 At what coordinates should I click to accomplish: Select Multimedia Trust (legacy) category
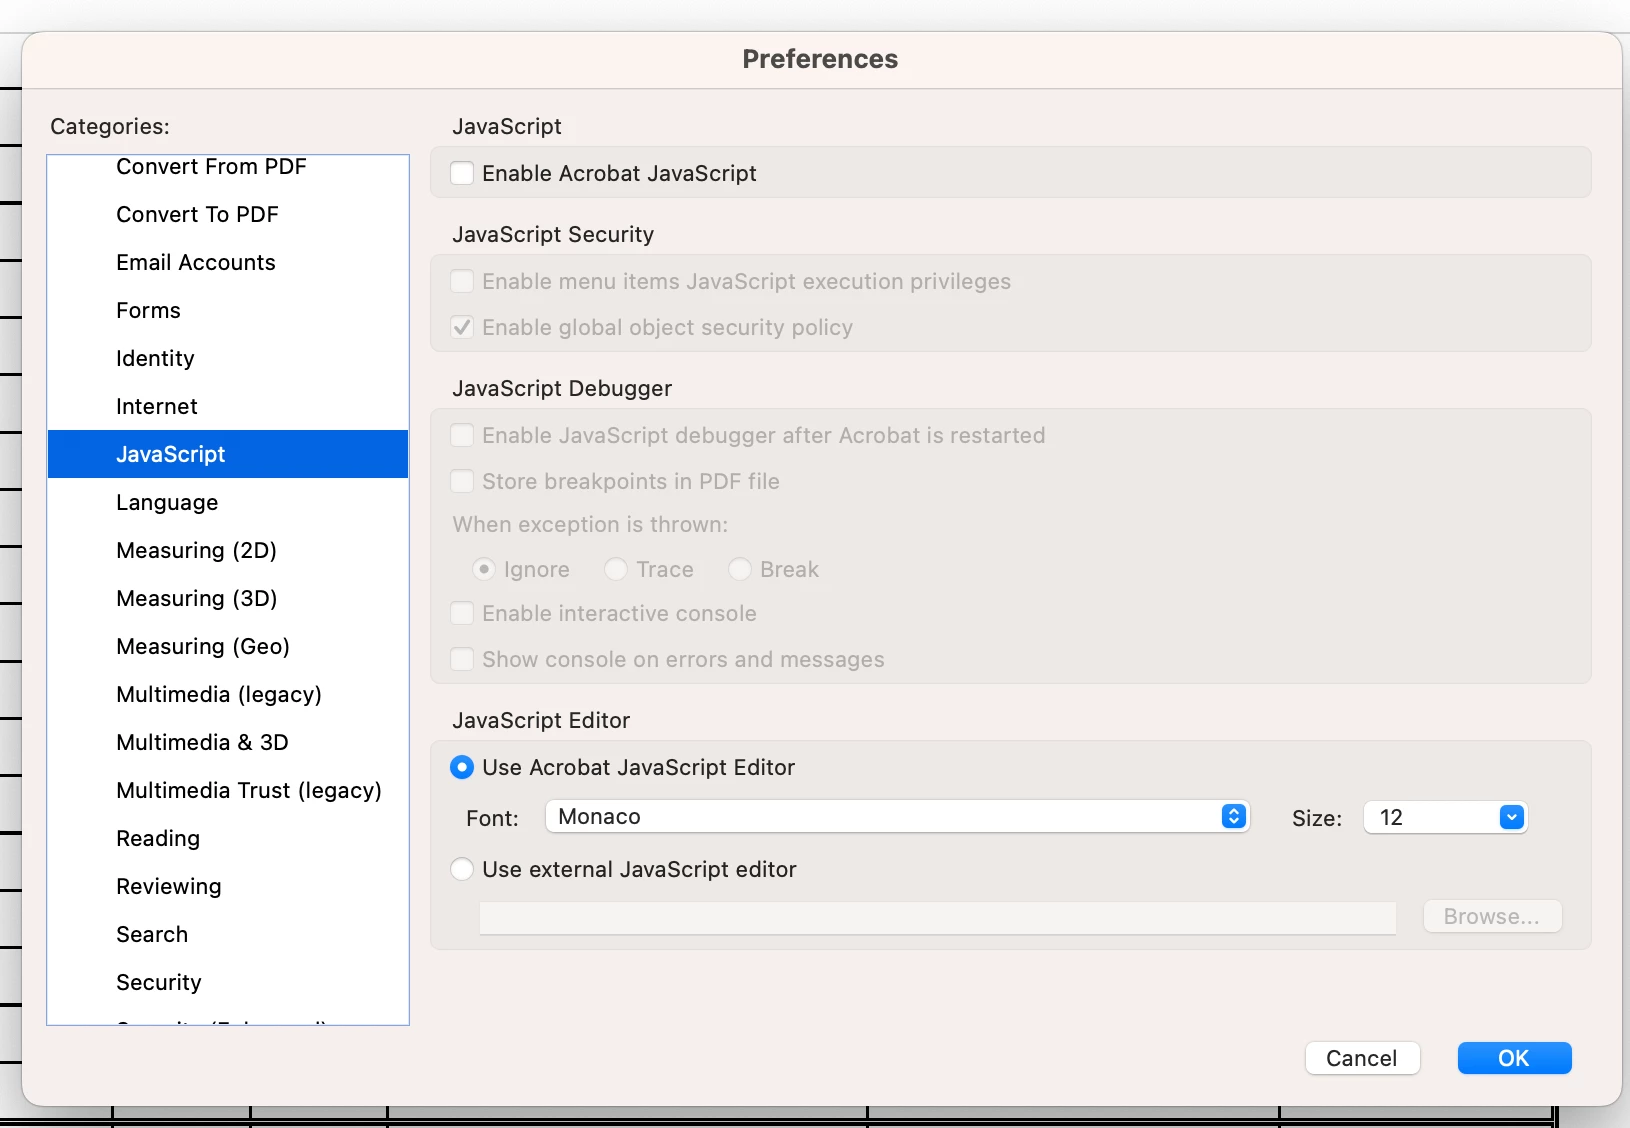(x=228, y=790)
